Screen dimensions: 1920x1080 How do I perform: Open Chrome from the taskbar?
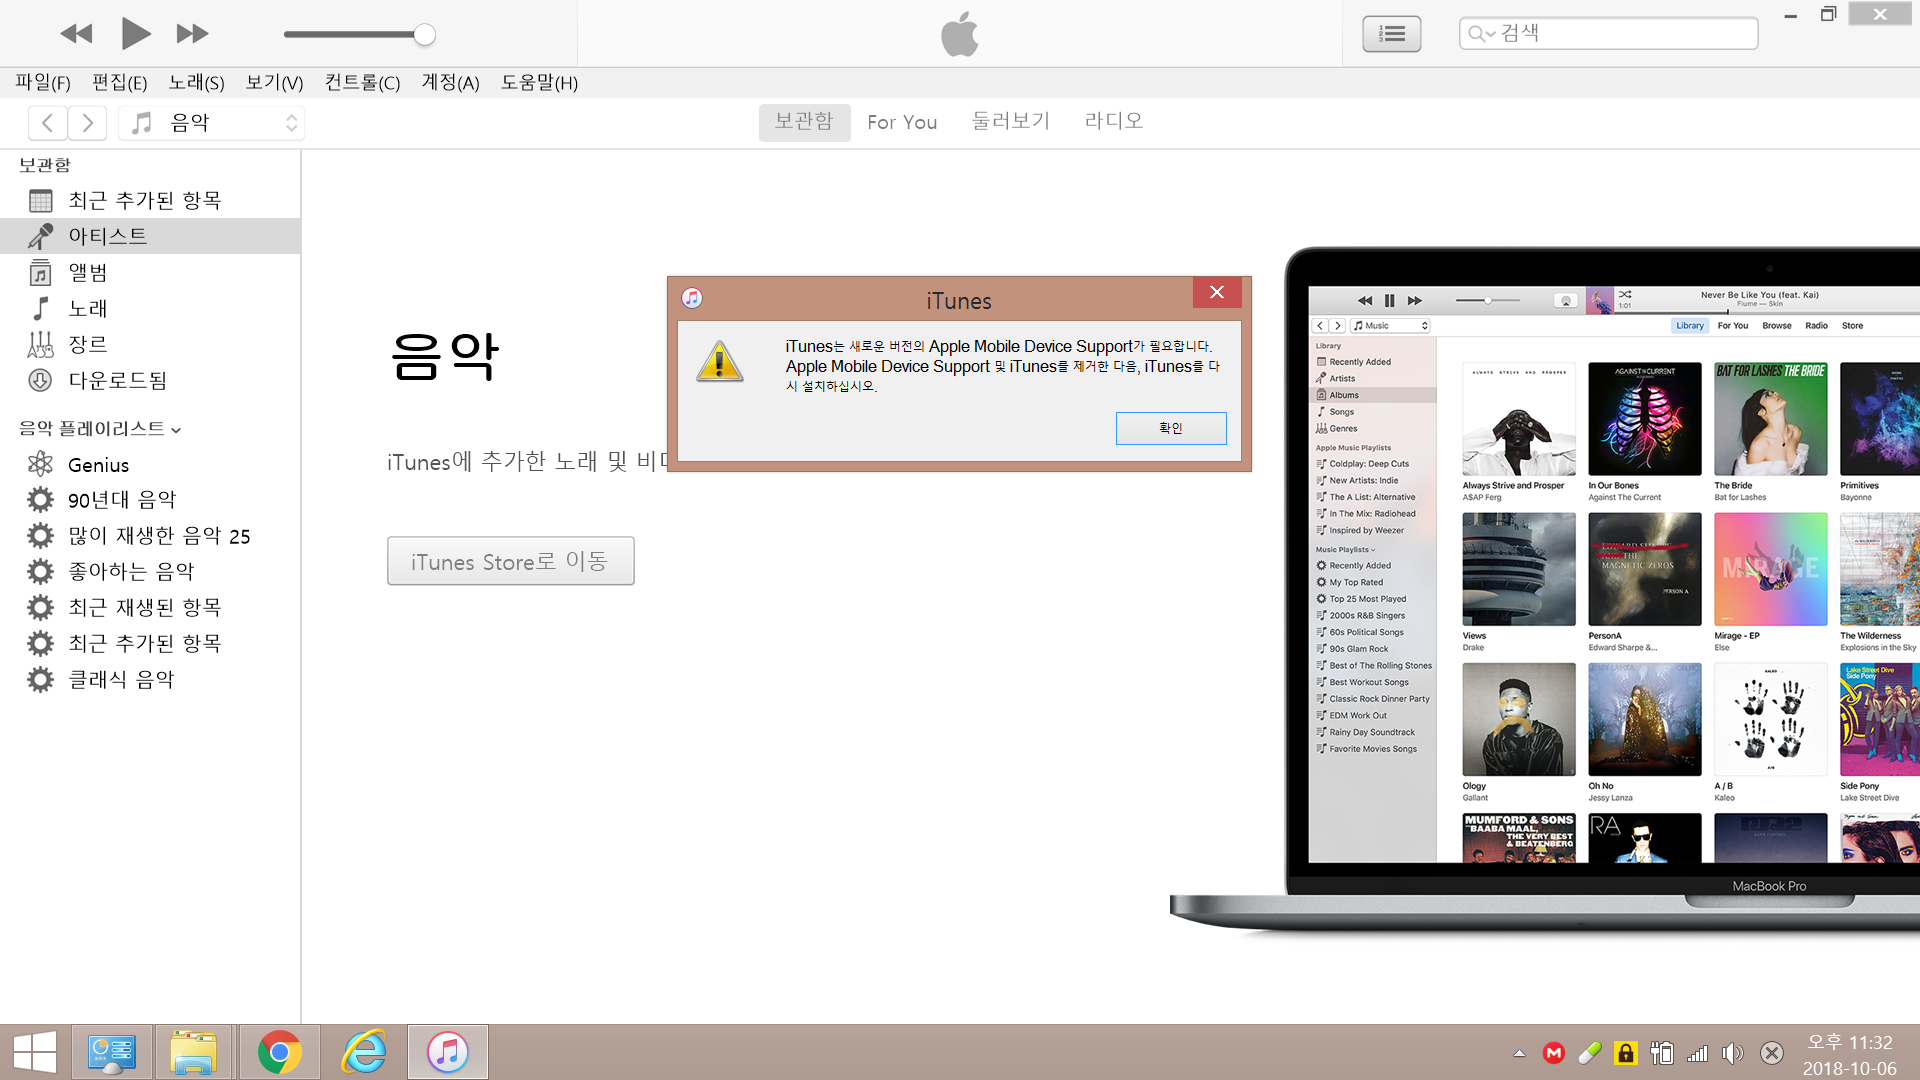279,1052
